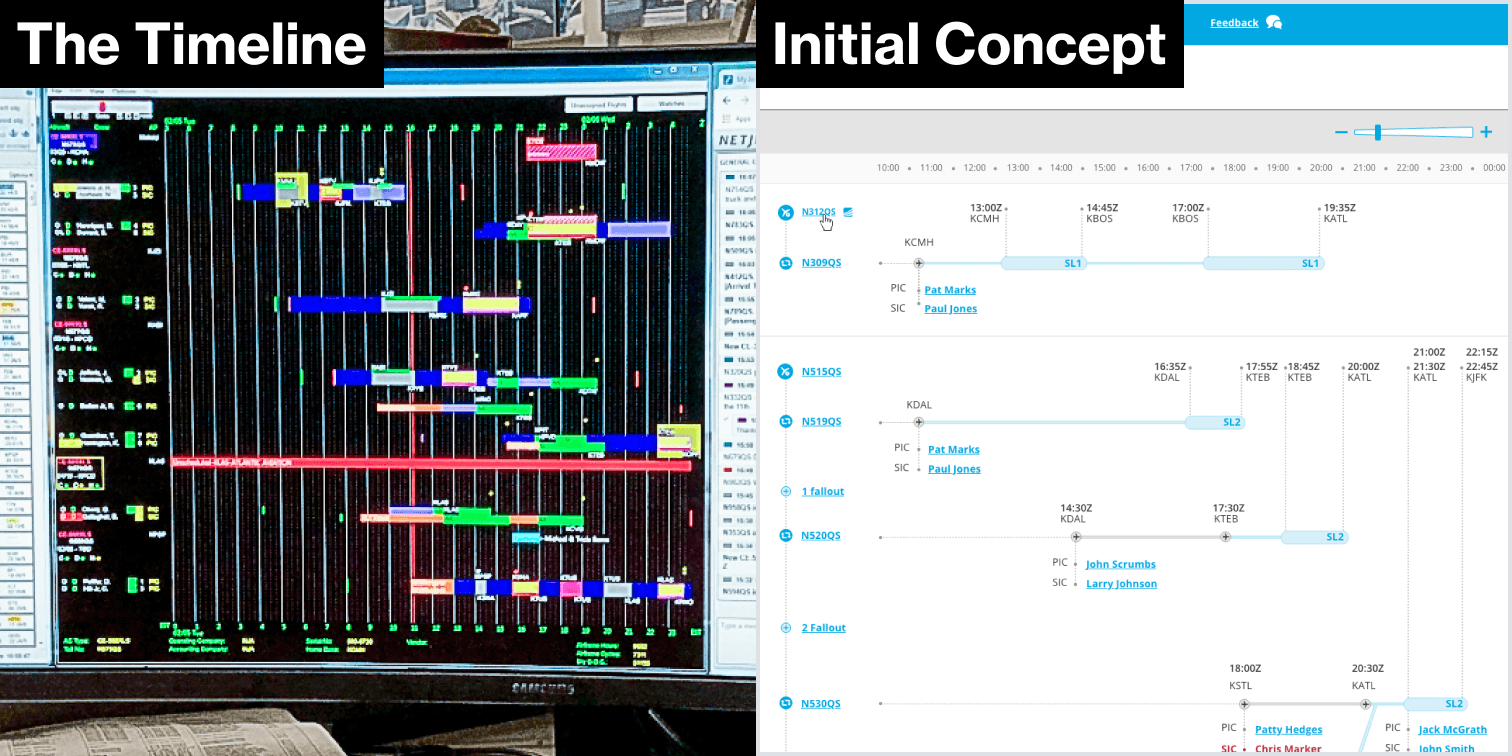Click the Watches button in old timeline
1512x756 pixels.
(x=672, y=104)
